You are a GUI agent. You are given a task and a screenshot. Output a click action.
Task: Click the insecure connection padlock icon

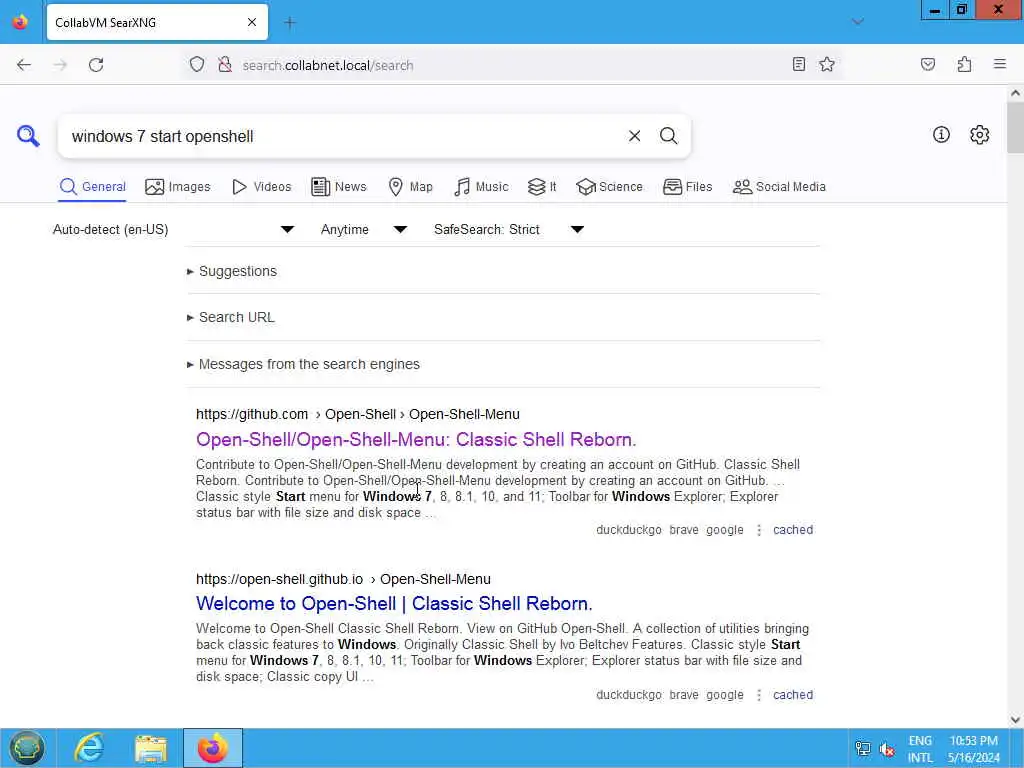pyautogui.click(x=225, y=65)
